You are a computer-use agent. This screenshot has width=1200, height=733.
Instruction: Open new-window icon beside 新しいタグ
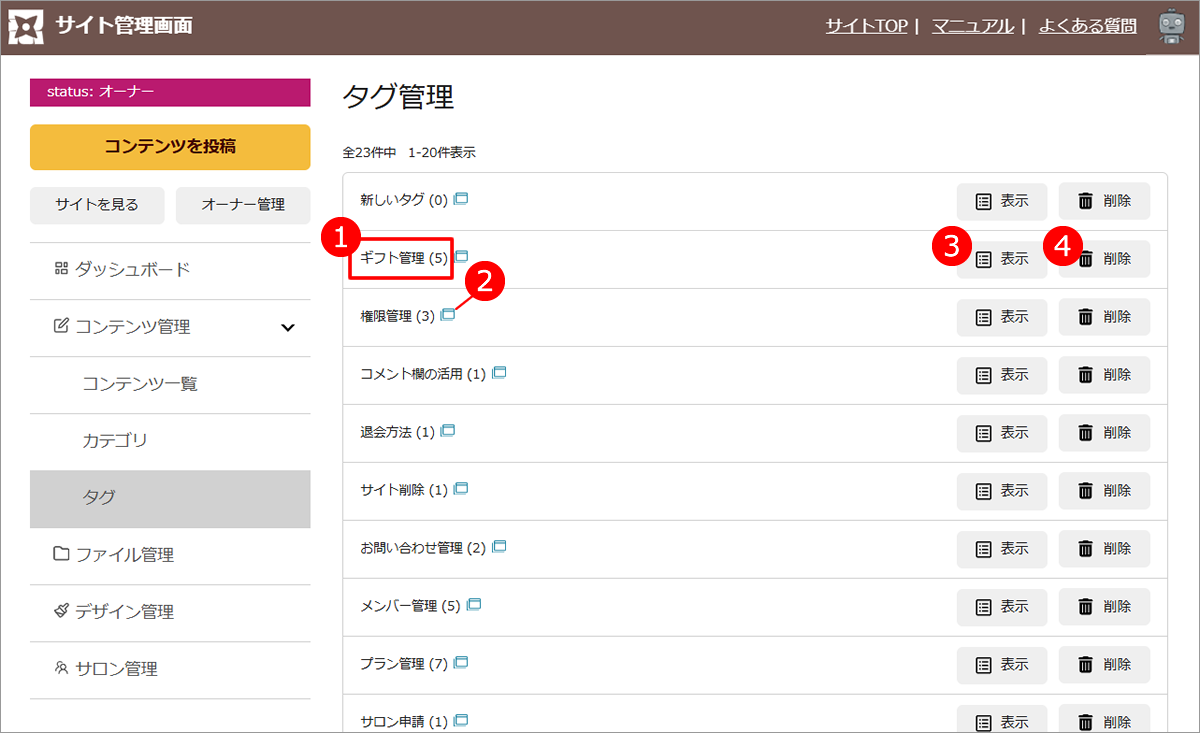(461, 199)
